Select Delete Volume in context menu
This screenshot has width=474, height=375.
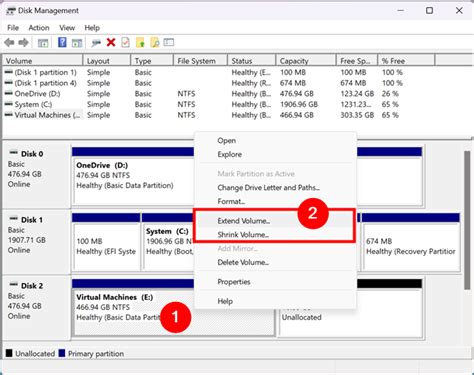243,262
